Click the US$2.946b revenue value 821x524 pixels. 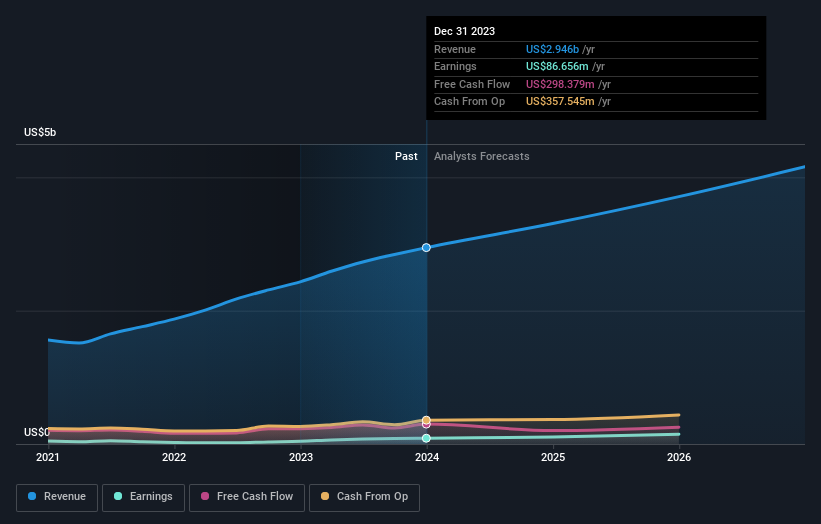pos(552,49)
